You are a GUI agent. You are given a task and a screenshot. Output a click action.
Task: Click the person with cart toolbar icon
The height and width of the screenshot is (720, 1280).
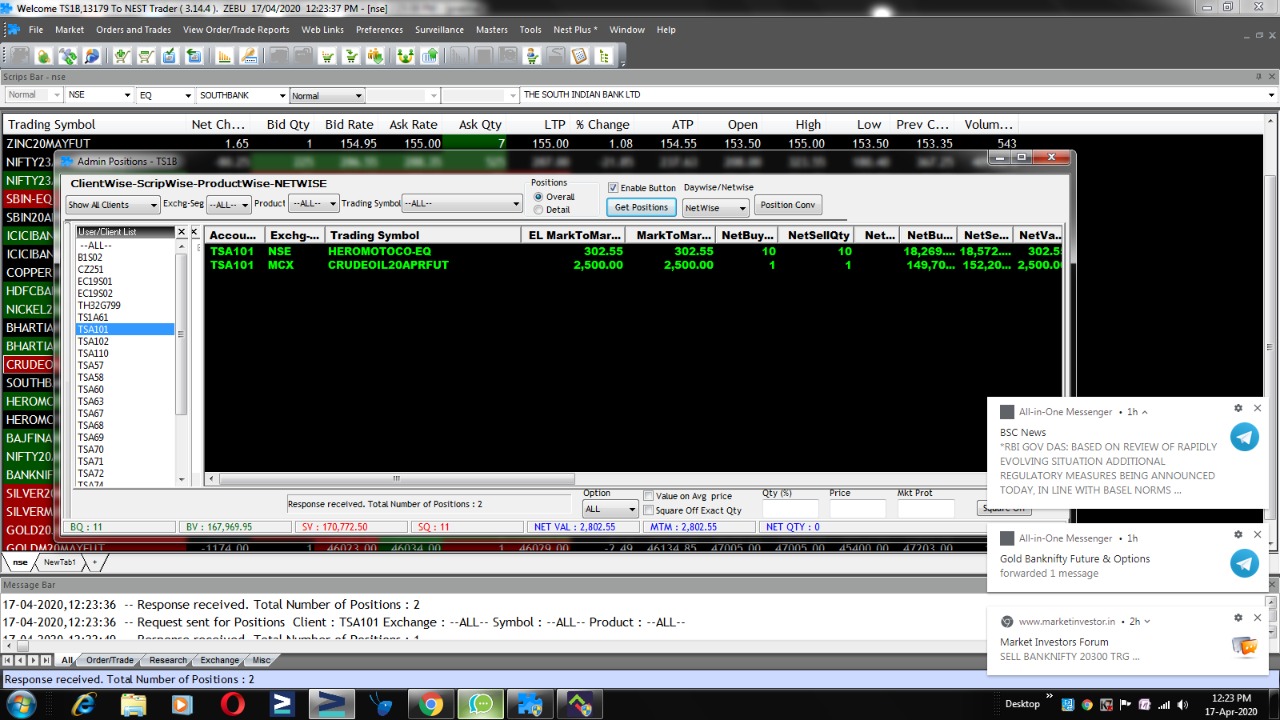[x=530, y=57]
